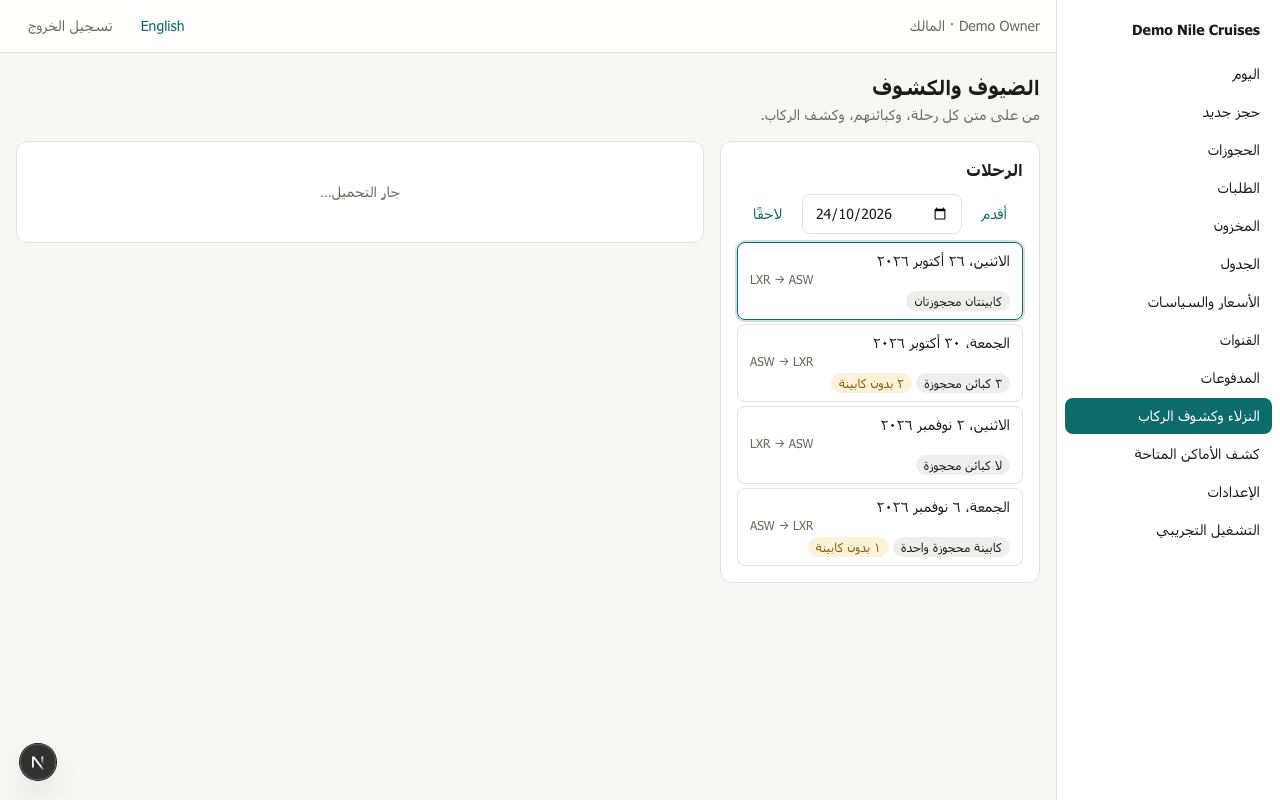The image size is (1280, 800).
Task: Click the ٣ كبائن محجوزة badge
Action: 963,383
